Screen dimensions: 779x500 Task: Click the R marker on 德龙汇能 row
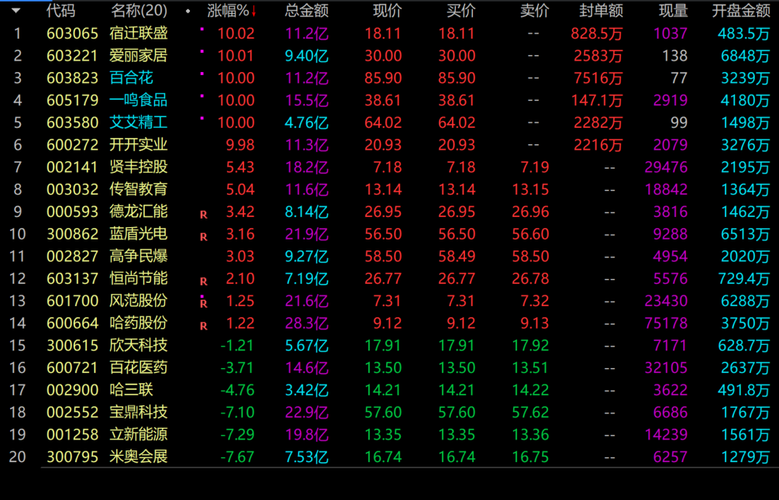pos(203,215)
